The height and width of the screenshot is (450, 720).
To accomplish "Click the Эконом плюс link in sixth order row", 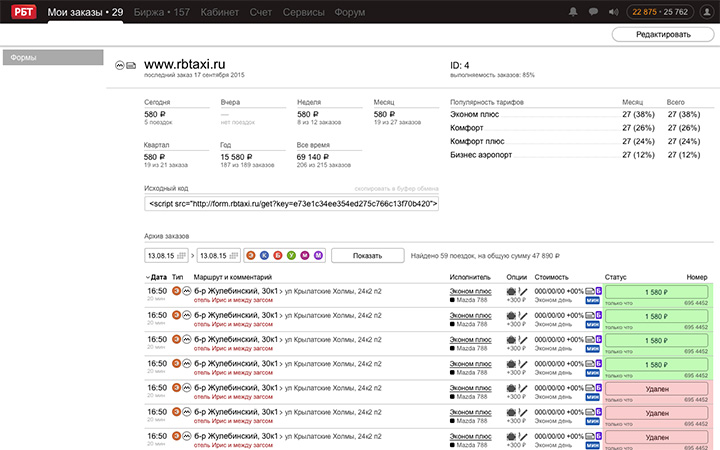I will click(470, 412).
